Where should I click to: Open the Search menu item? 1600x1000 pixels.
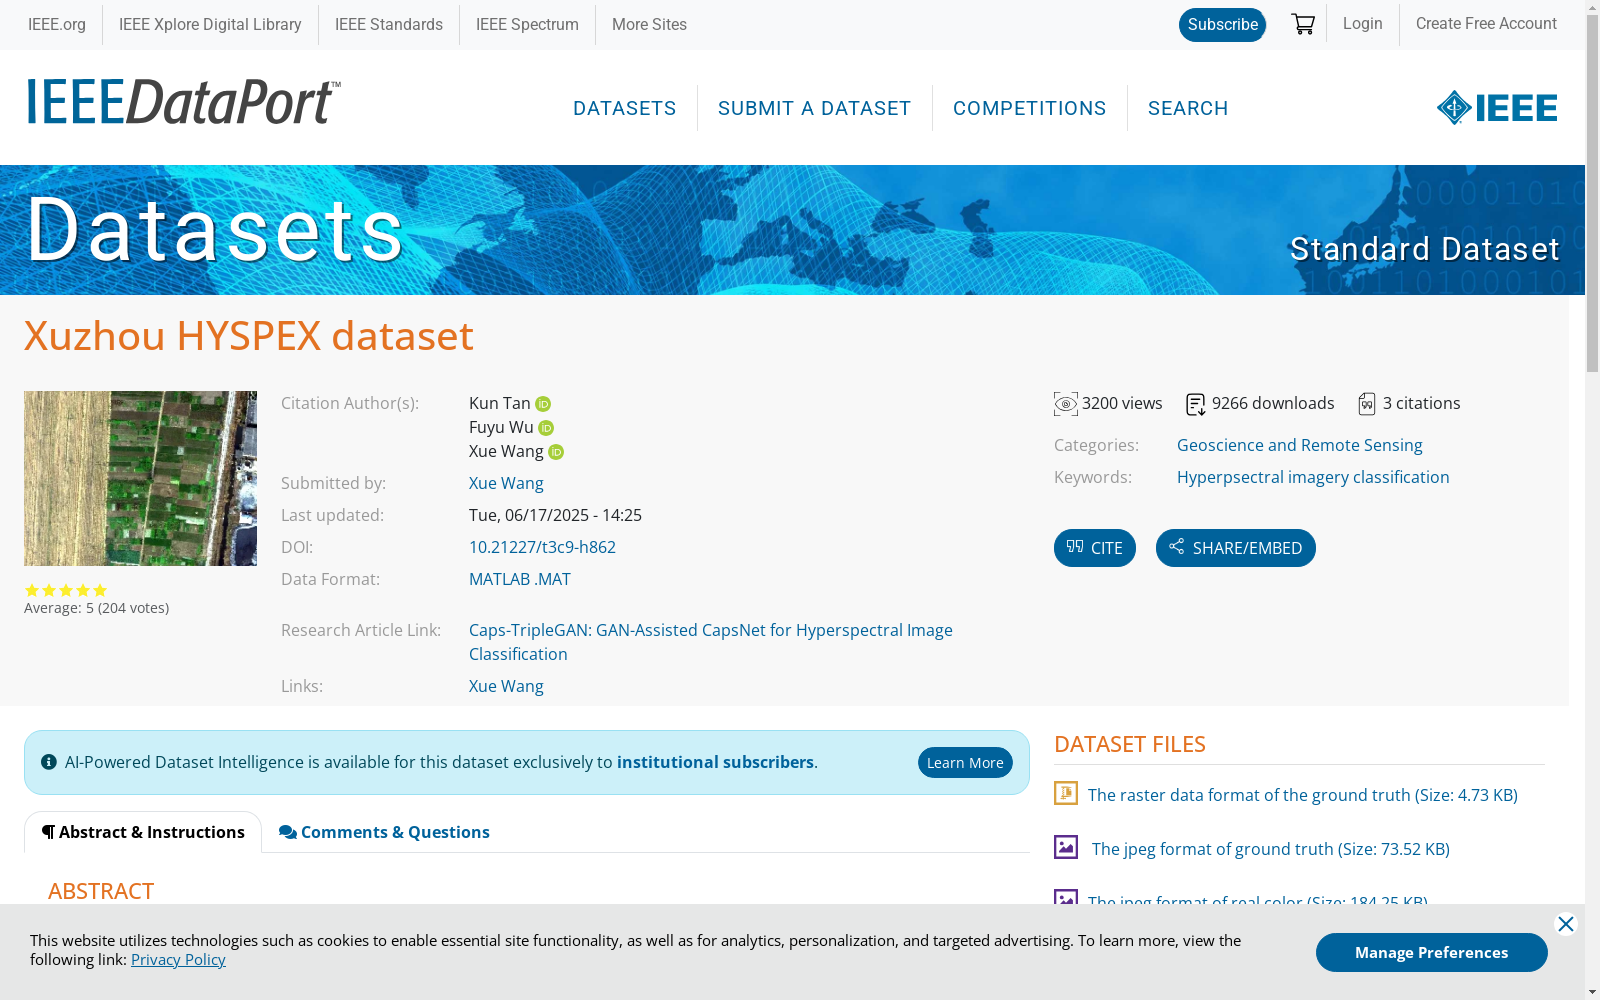pyautogui.click(x=1188, y=108)
